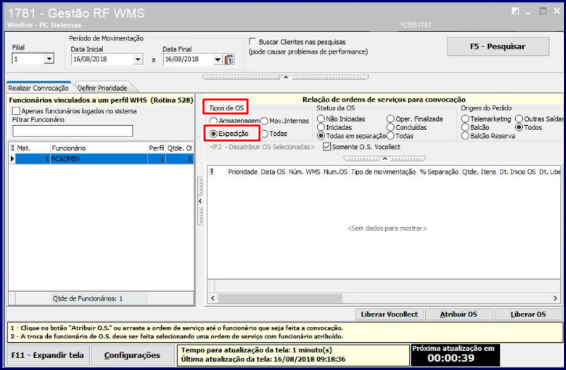Image resolution: width=566 pixels, height=370 pixels.
Task: Sort by the Mat. column header
Action: 32,148
